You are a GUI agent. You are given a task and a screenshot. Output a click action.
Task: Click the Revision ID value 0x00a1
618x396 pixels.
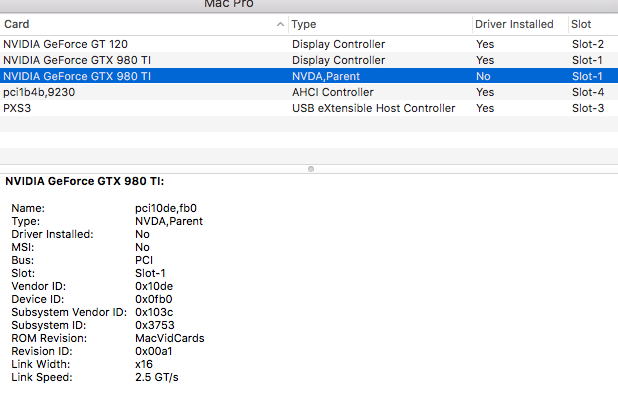pyautogui.click(x=154, y=351)
